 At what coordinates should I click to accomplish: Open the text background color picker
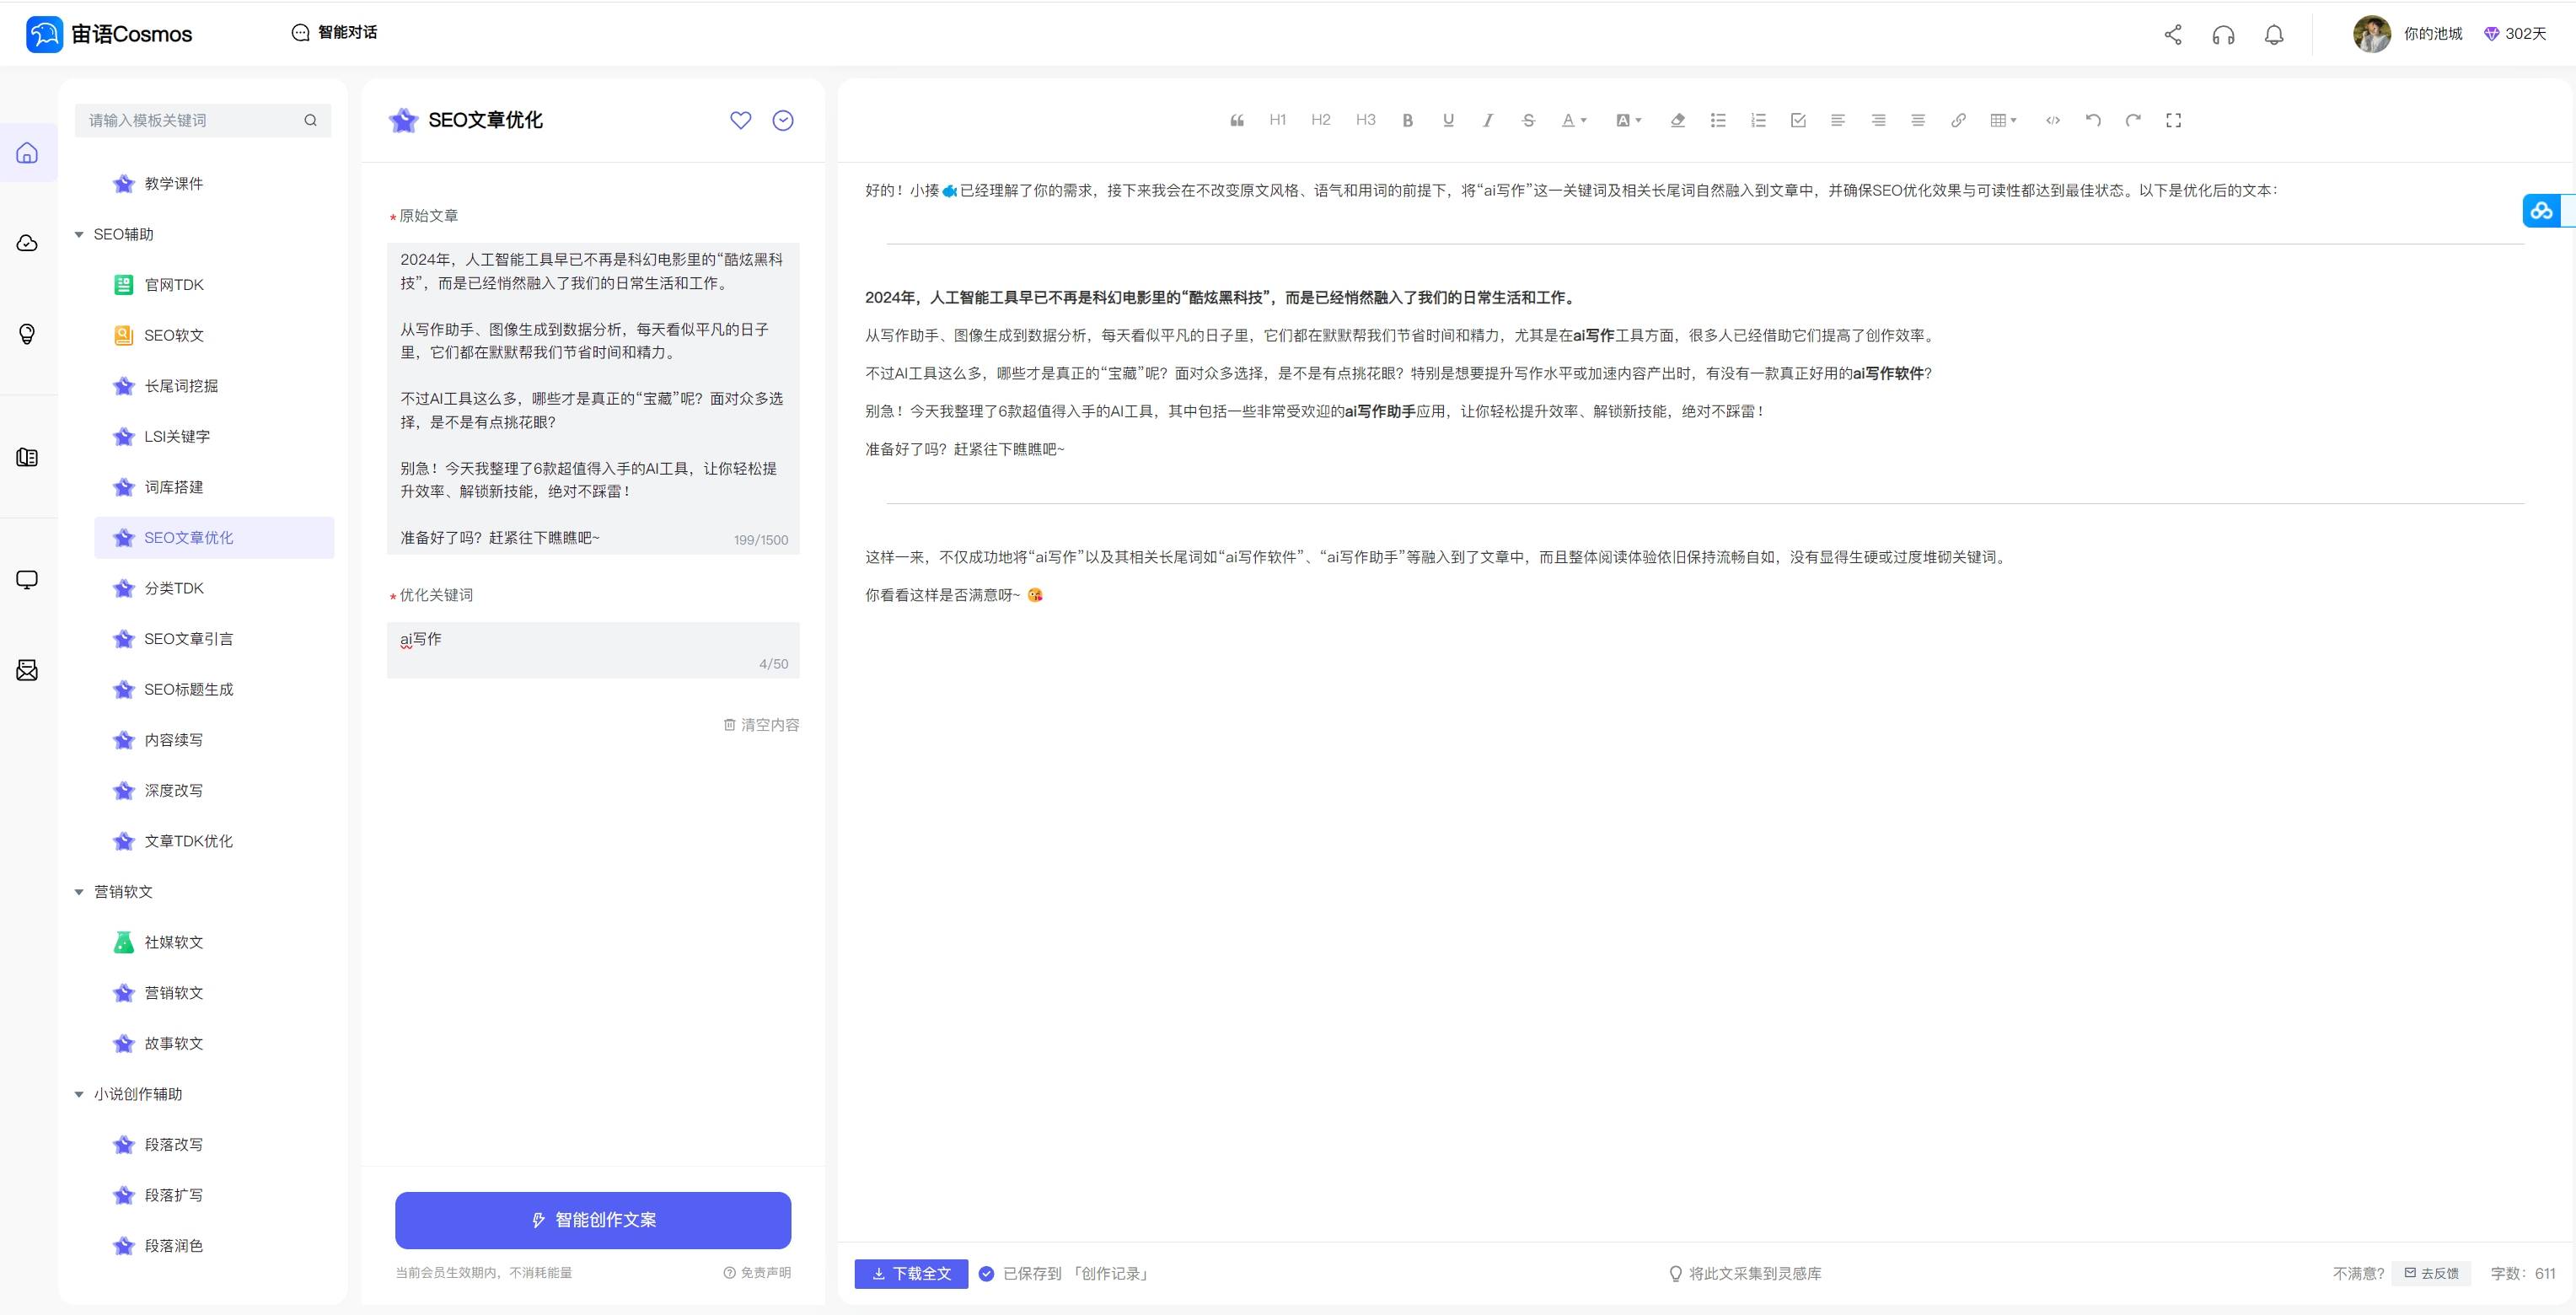(x=1628, y=120)
